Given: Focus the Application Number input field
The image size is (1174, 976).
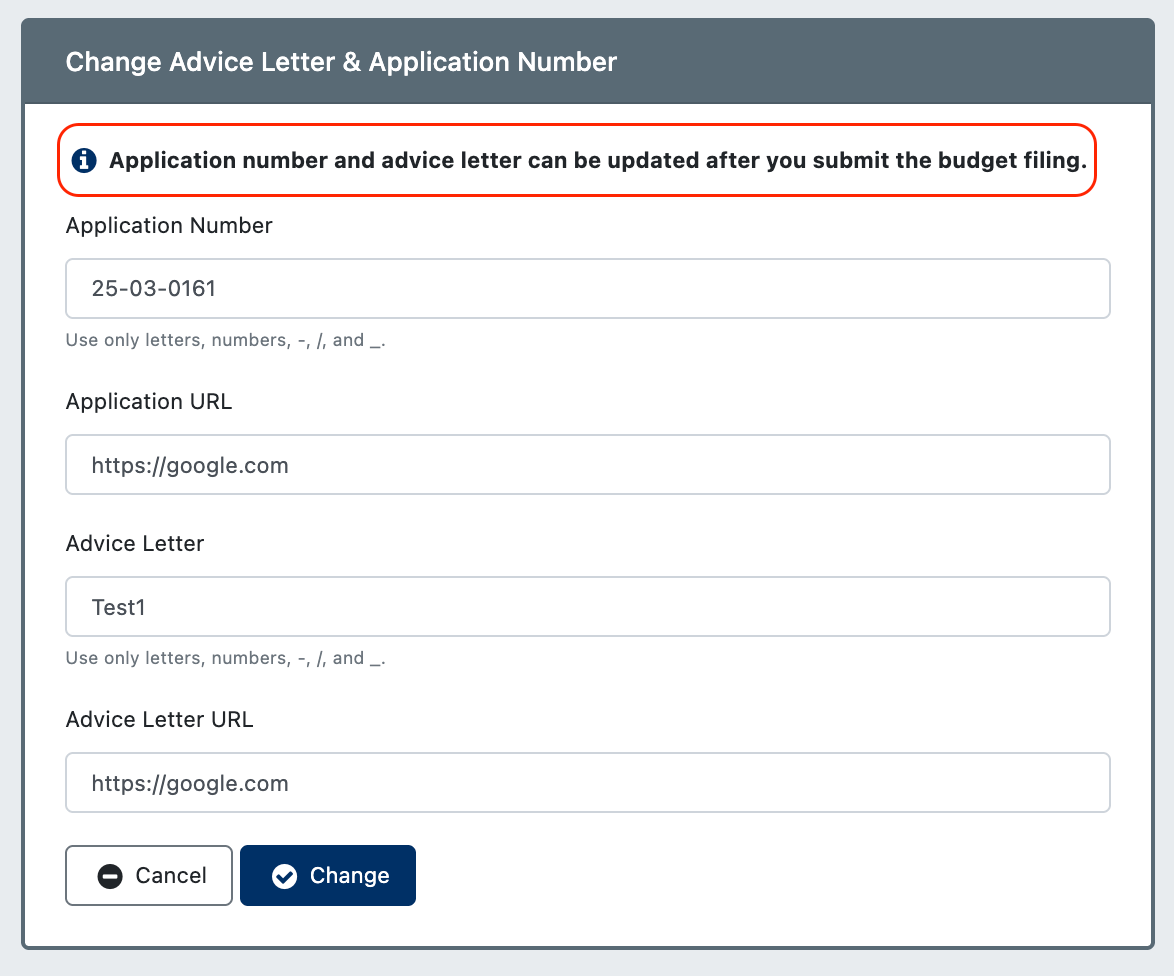Looking at the screenshot, I should click(588, 289).
